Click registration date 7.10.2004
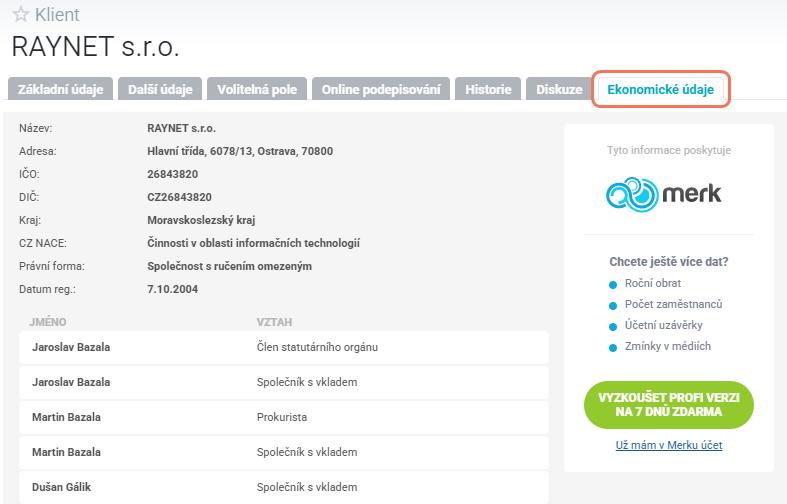The width and height of the screenshot is (787, 504). 173,289
